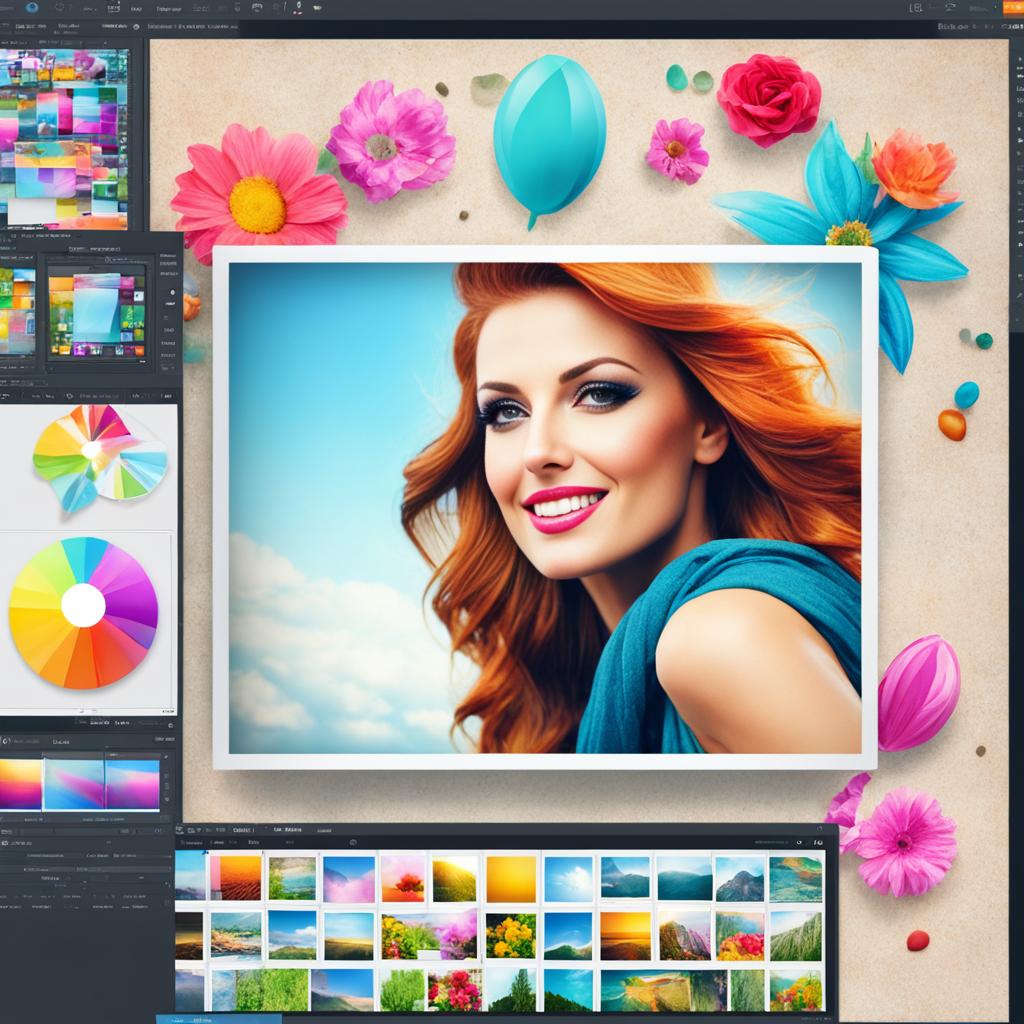Select the solid orange-yellow thumbnail in filmstrip

pos(511,879)
